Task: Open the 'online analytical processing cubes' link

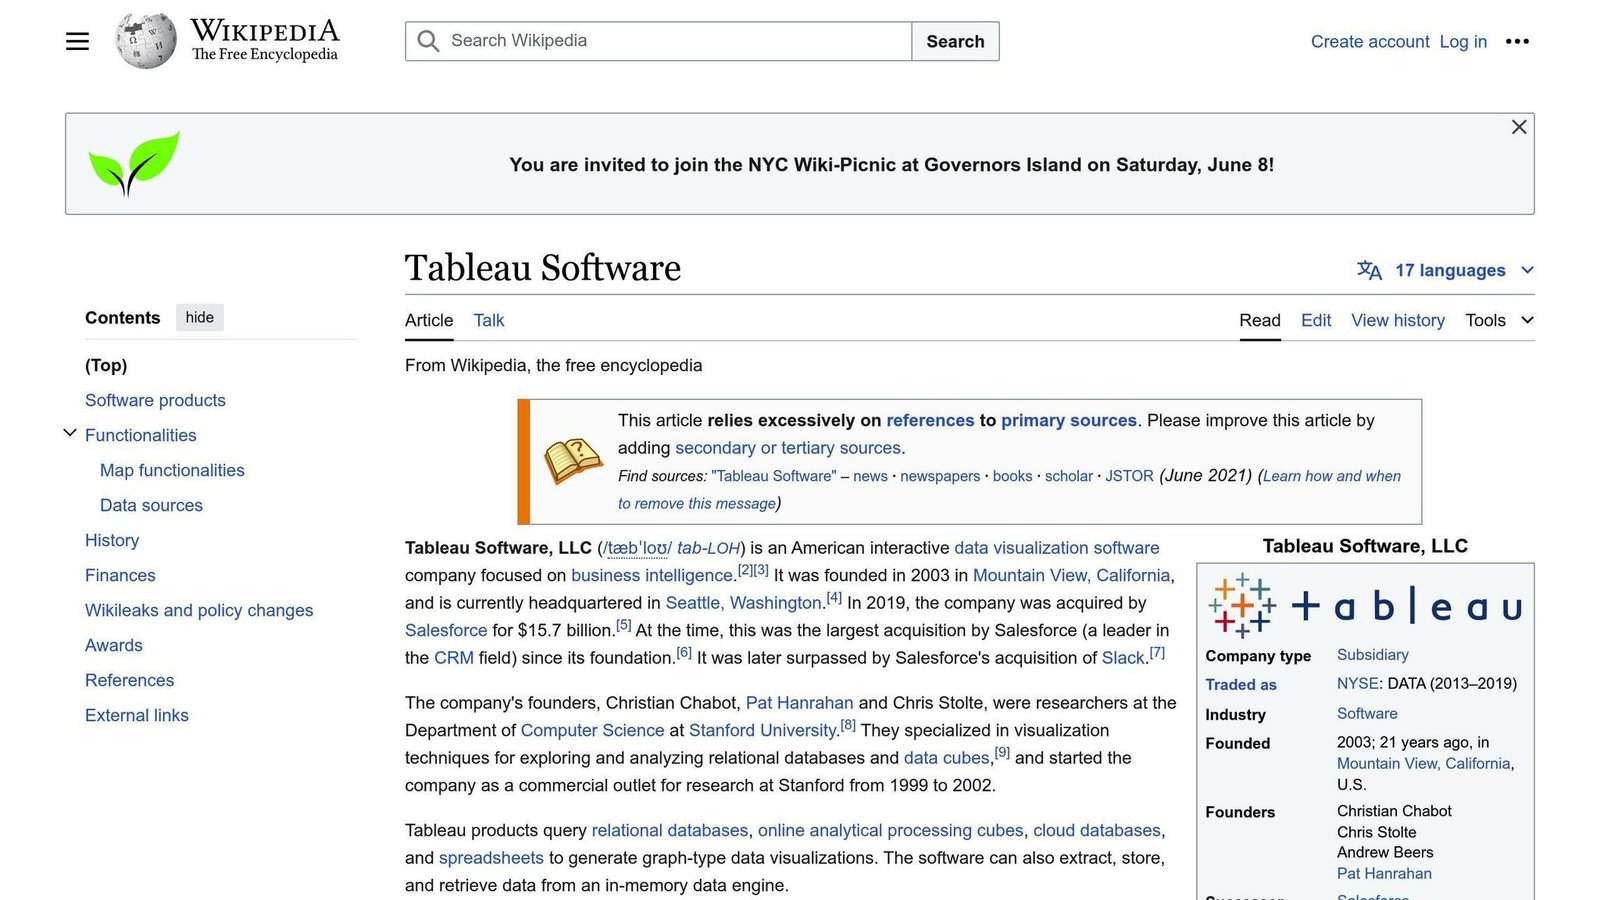Action: coord(891,830)
